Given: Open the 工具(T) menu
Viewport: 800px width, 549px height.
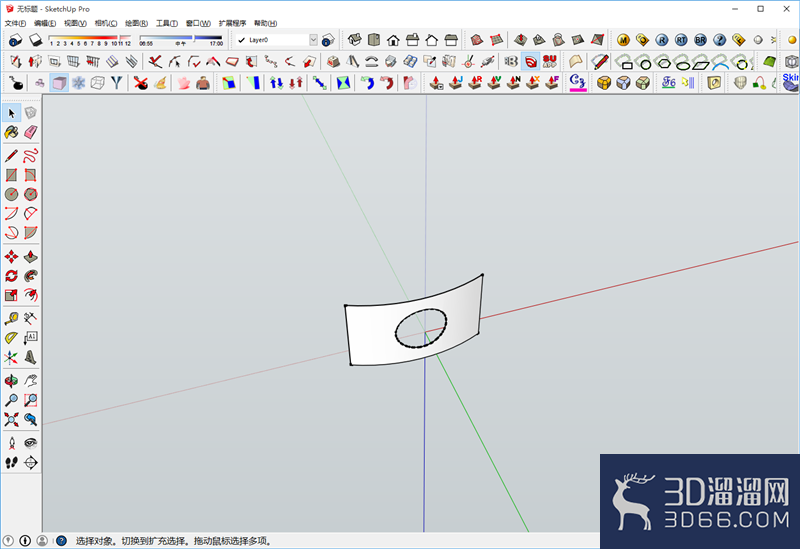Looking at the screenshot, I should click(x=166, y=23).
